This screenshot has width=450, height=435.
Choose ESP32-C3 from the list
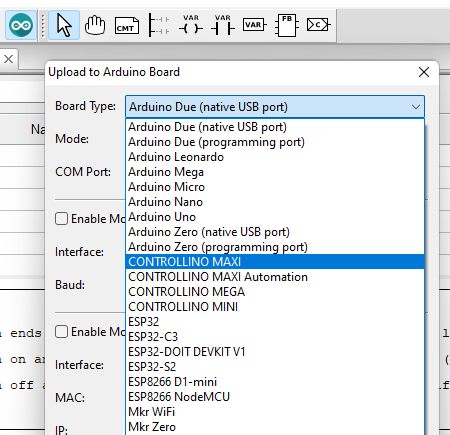[x=275, y=337]
